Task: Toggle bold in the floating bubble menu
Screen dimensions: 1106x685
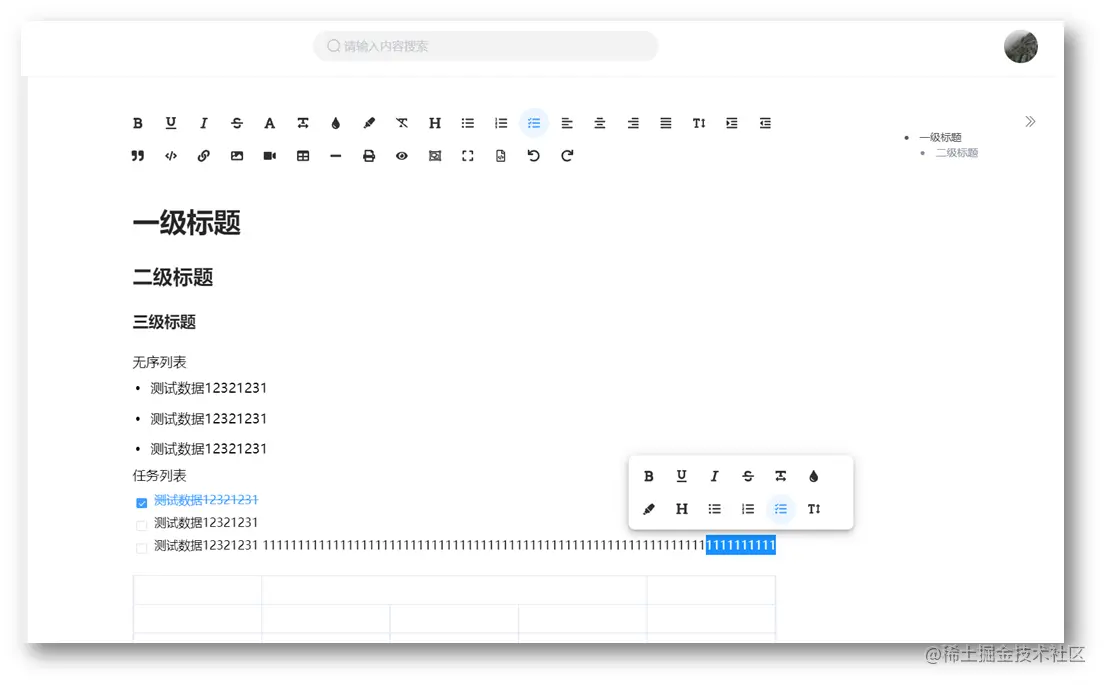Action: pos(648,476)
